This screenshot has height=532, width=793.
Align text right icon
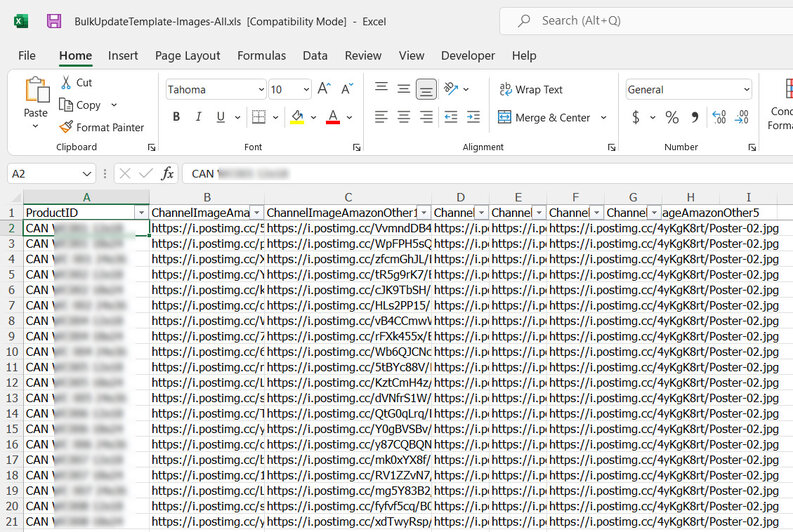point(426,117)
